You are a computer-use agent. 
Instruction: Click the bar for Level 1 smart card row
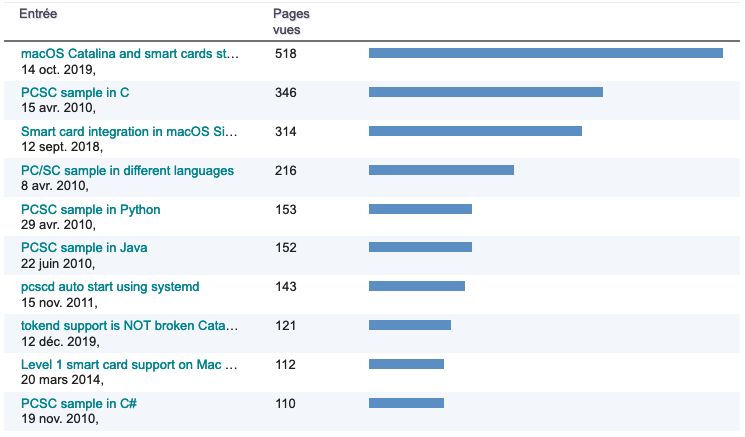coord(407,364)
